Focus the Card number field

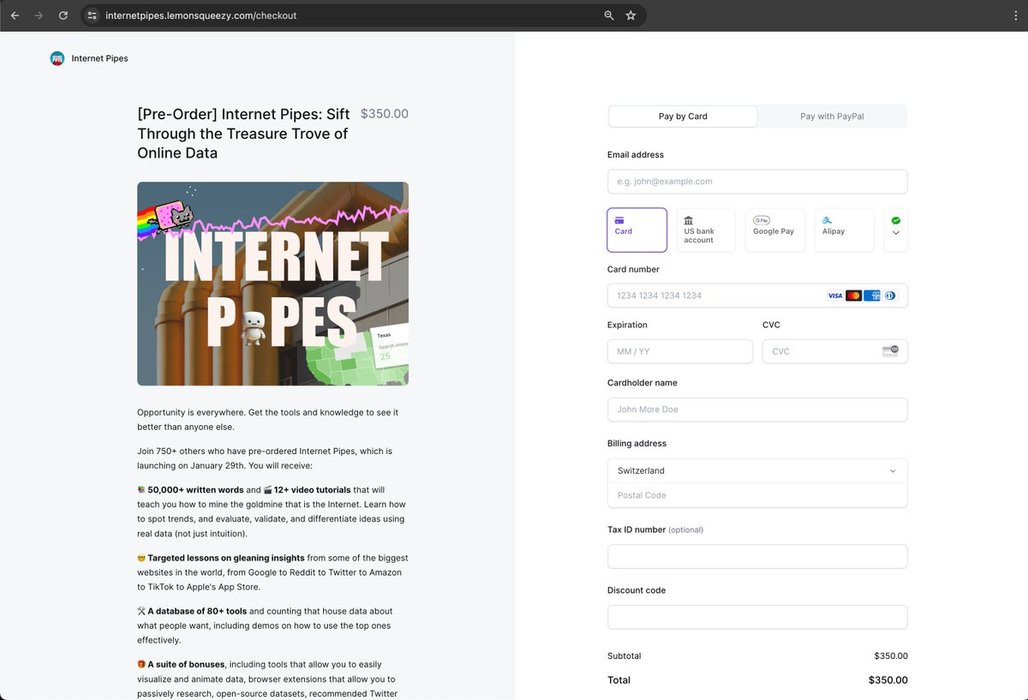click(757, 296)
